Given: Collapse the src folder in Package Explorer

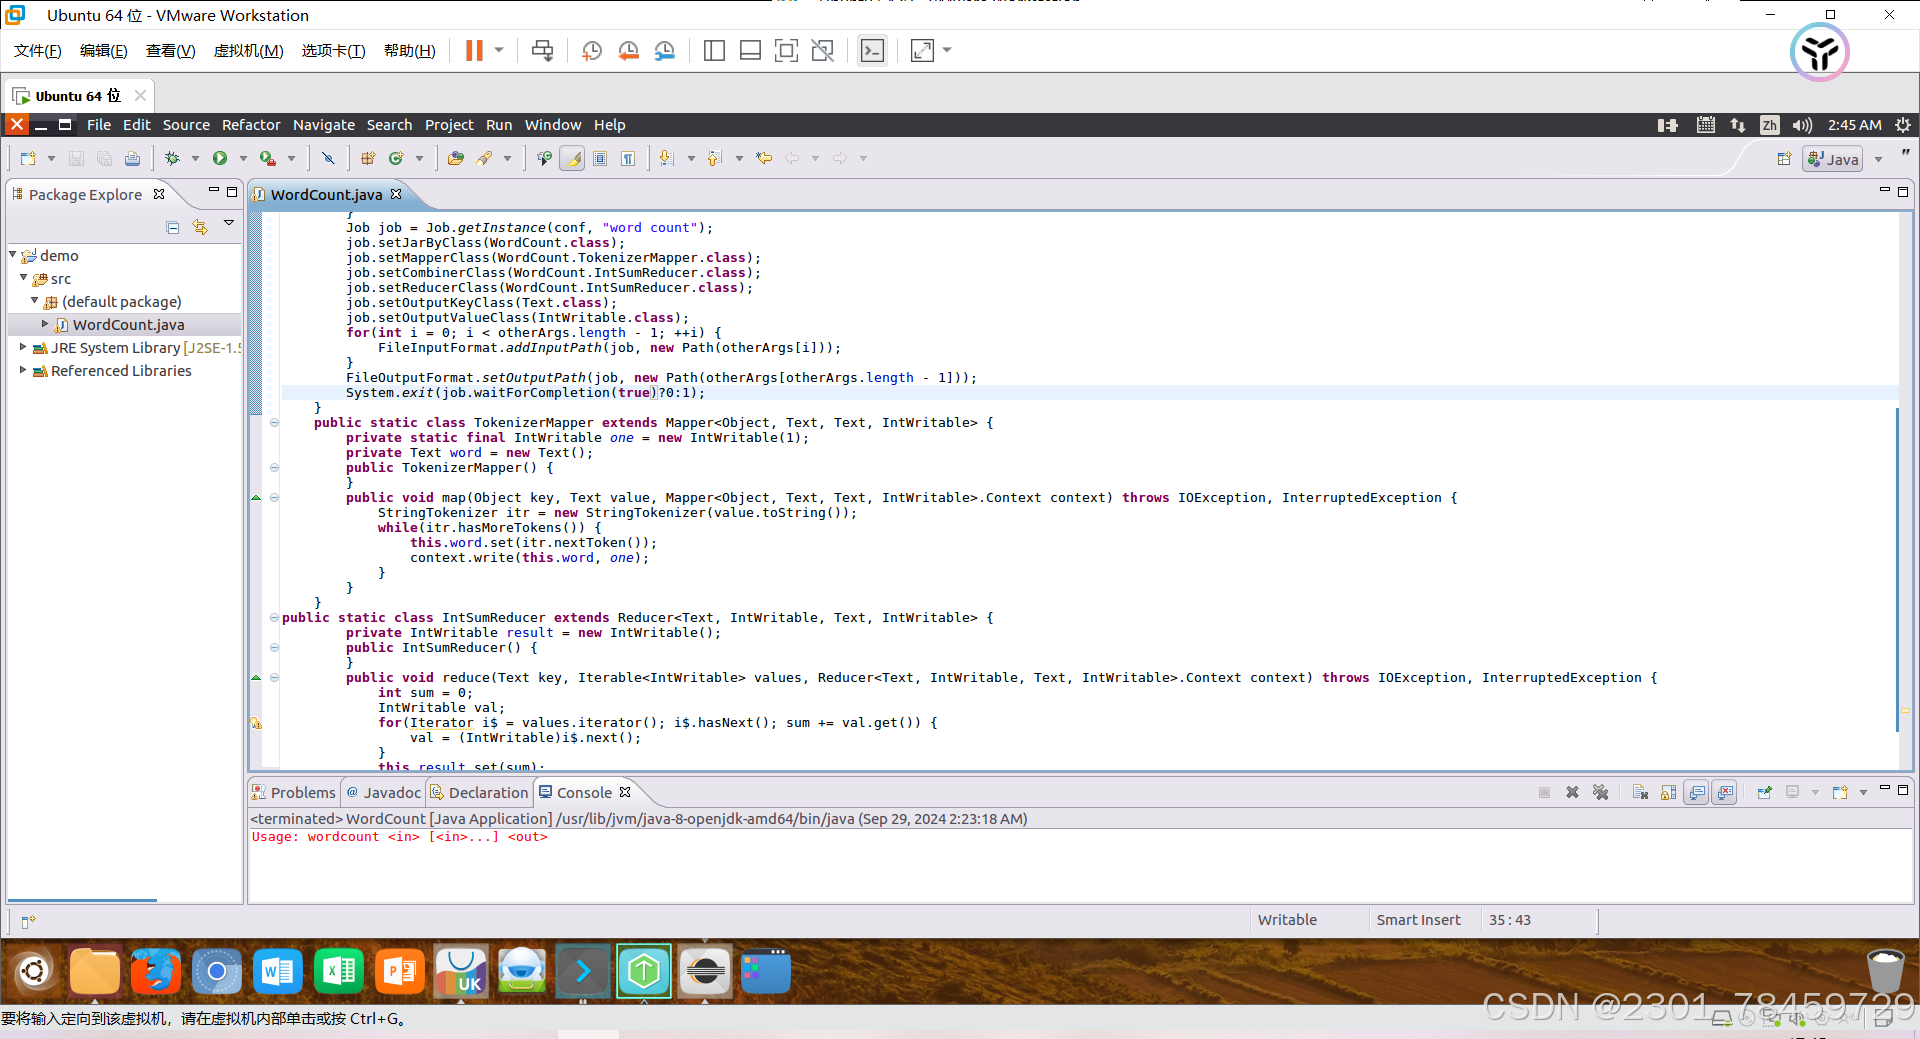Looking at the screenshot, I should coord(23,279).
